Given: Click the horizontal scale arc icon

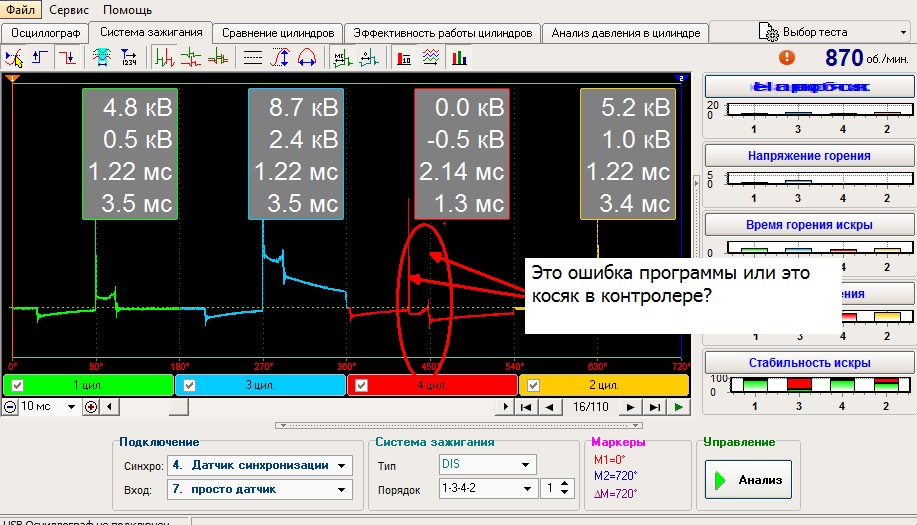Looking at the screenshot, I should (x=307, y=58).
